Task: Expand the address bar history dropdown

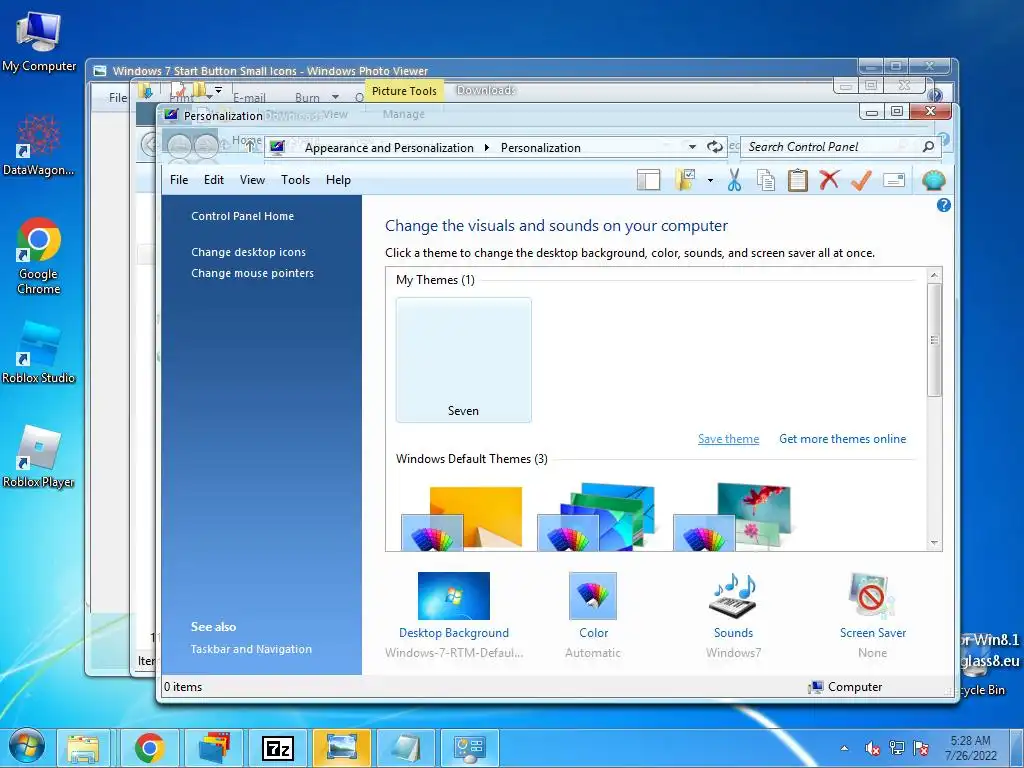Action: click(692, 147)
